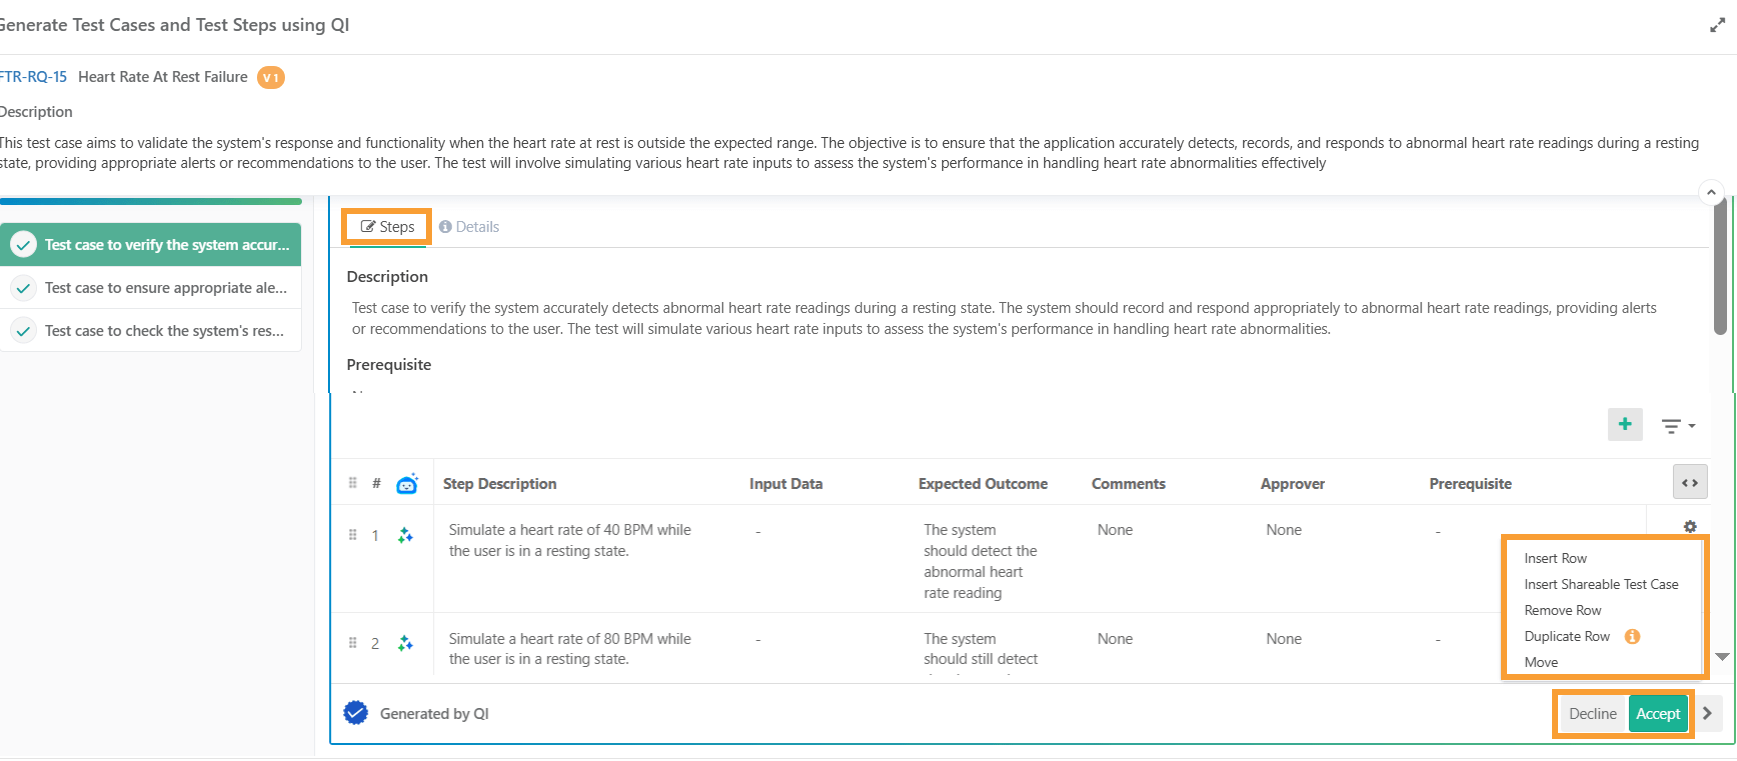The width and height of the screenshot is (1737, 761).
Task: Click the Step Description column header
Action: click(x=499, y=484)
